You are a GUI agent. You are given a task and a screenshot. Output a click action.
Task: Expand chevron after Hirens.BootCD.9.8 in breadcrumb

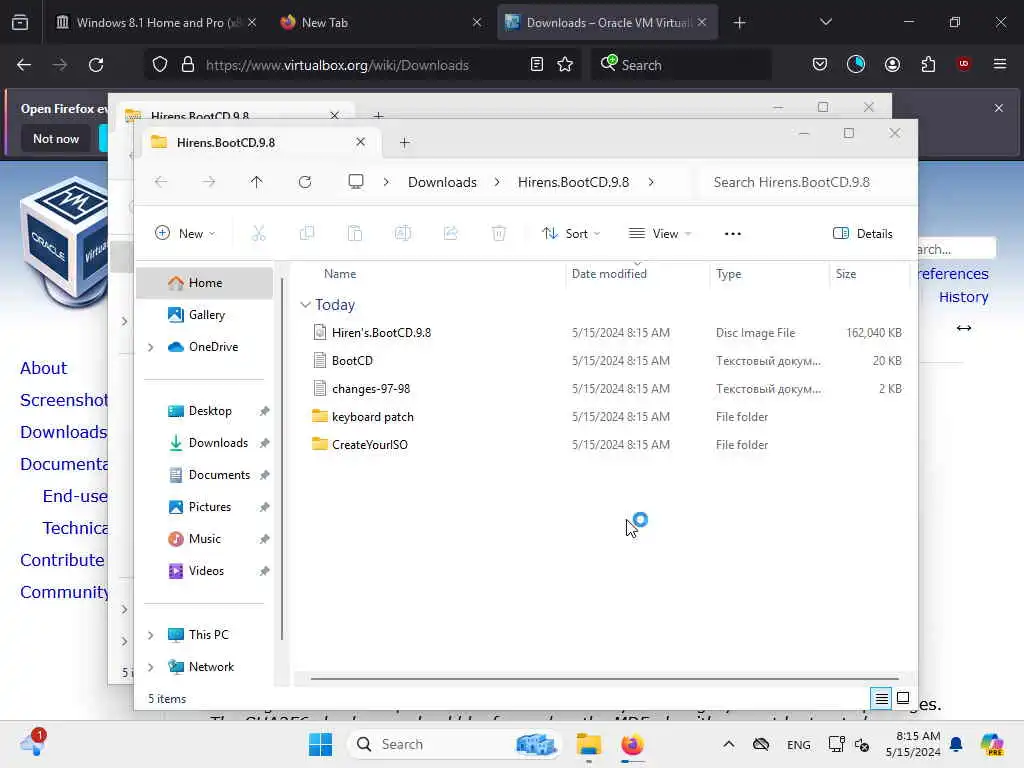tap(651, 182)
